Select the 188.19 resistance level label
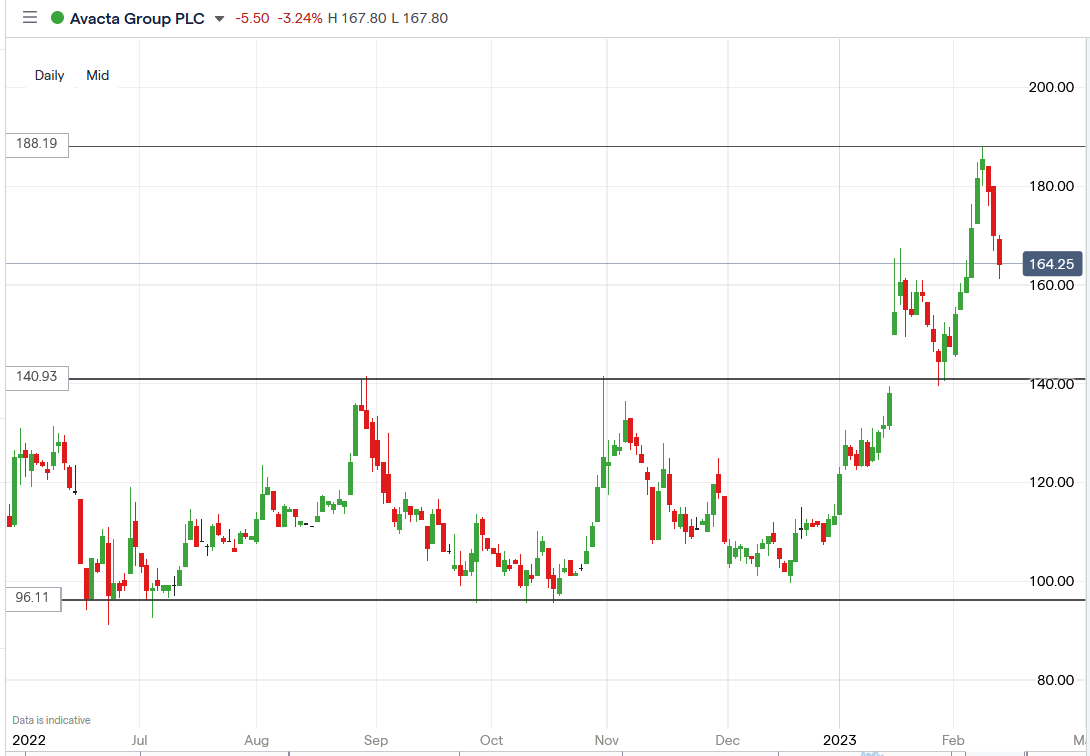 [x=37, y=144]
